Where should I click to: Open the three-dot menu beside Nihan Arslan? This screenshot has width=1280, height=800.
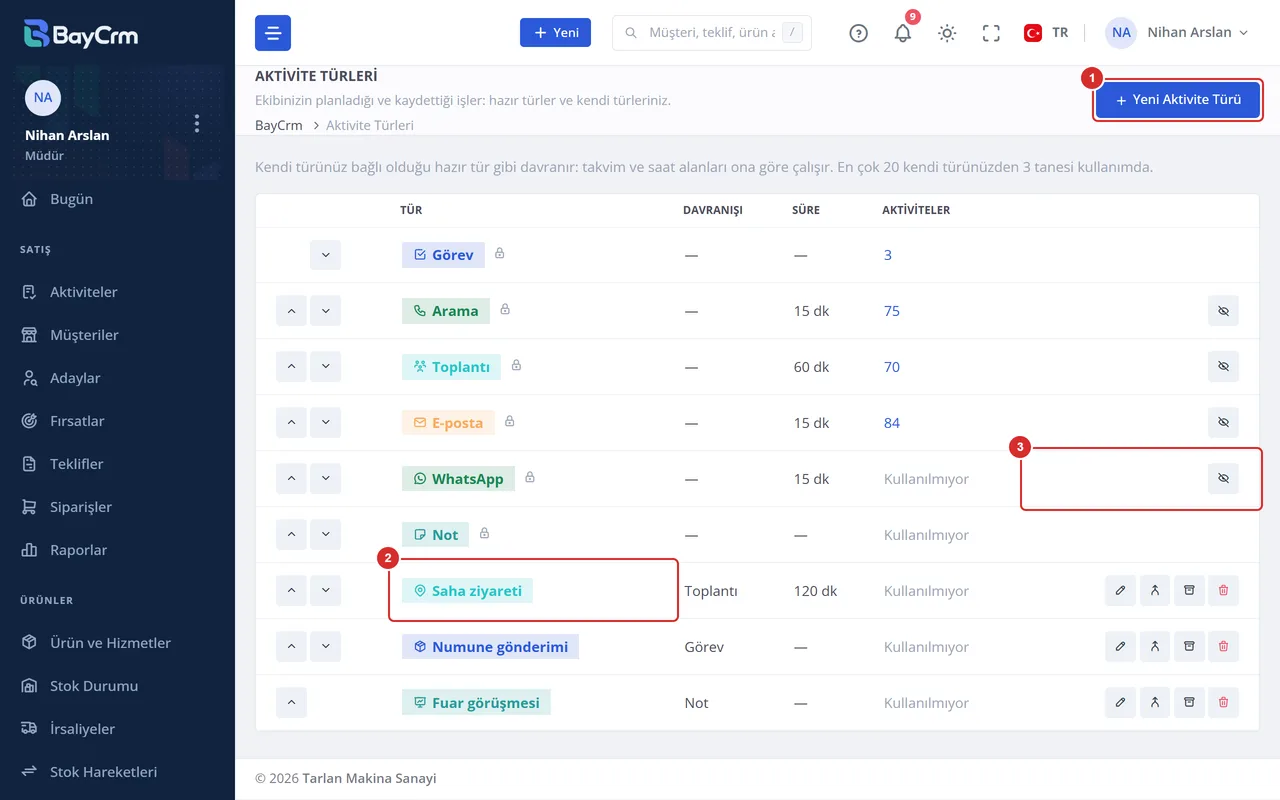197,123
